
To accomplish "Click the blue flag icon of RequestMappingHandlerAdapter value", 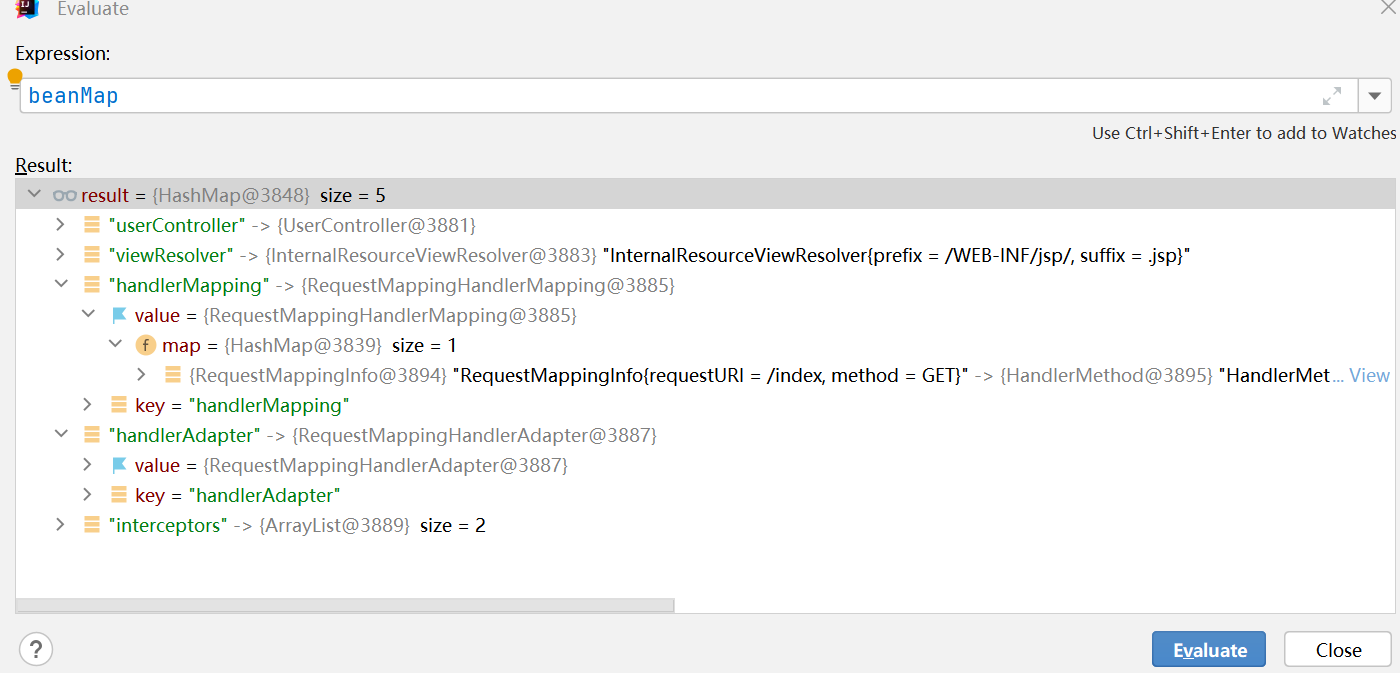I will [x=119, y=466].
